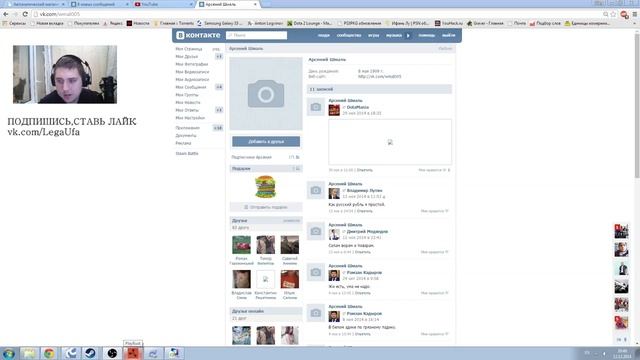
Task: Click the browser back arrow
Action: coord(6,14)
